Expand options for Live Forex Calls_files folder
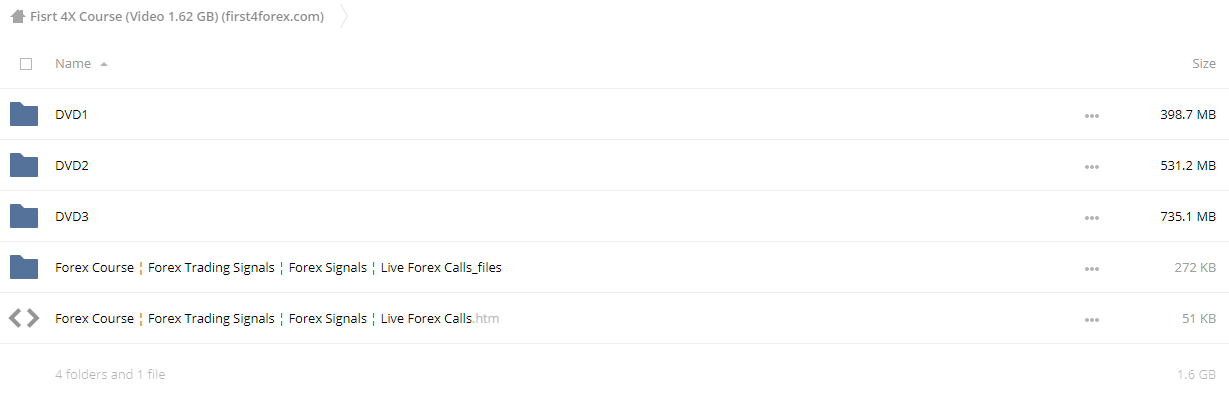Viewport: 1229px width, 414px height. coord(1091,269)
